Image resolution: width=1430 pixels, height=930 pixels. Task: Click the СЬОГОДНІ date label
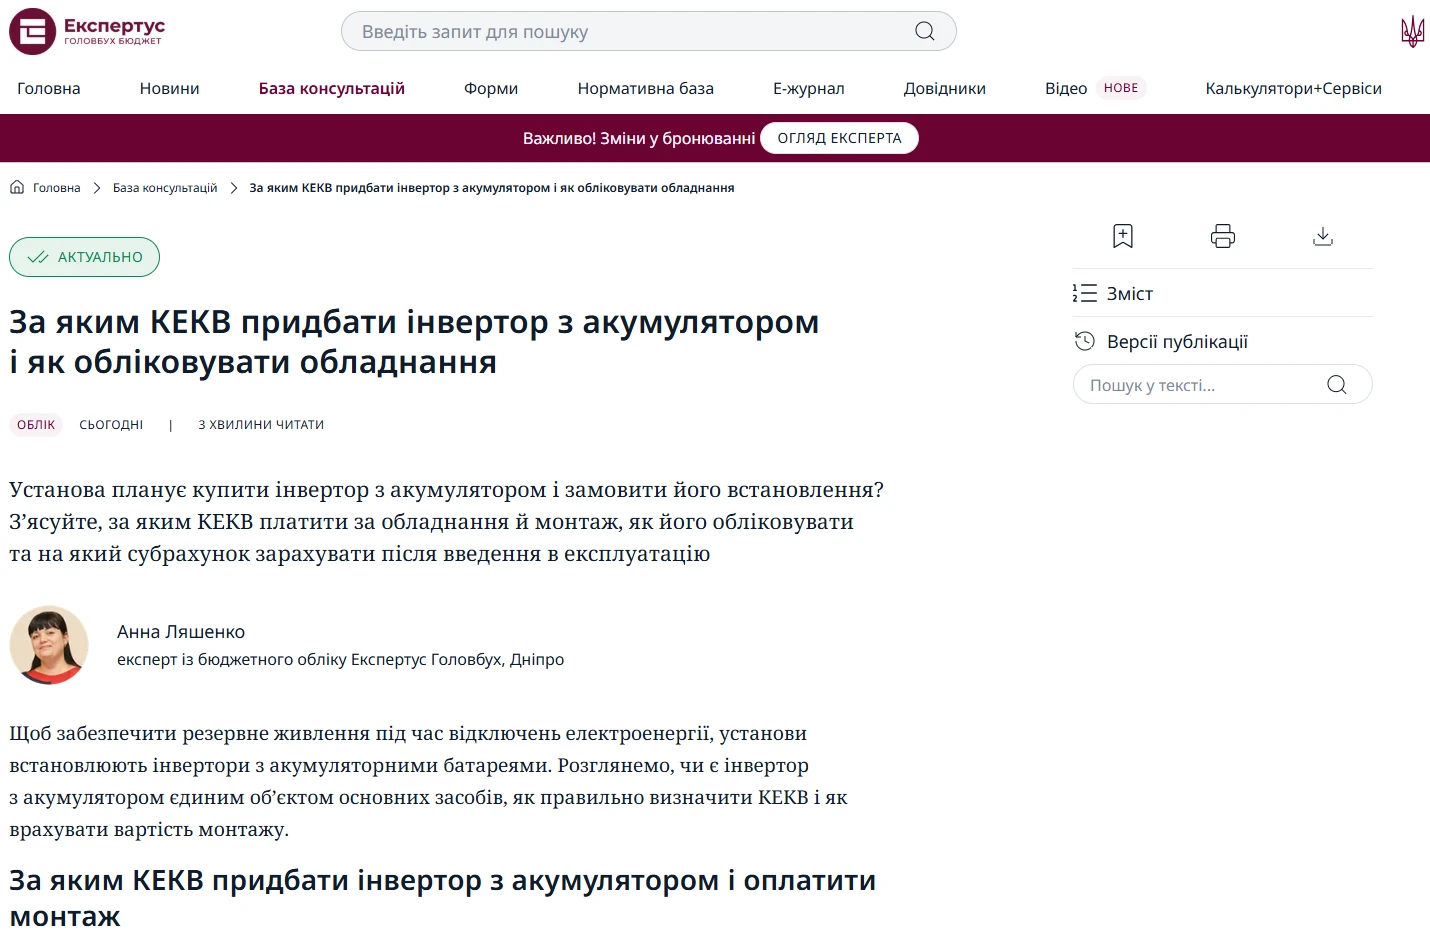point(111,425)
